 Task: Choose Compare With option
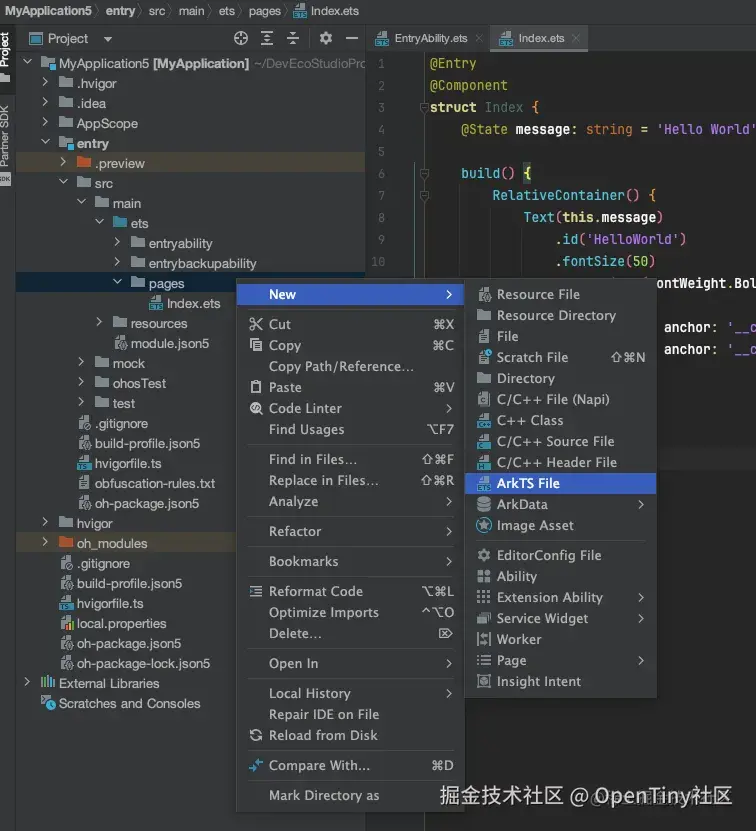pyautogui.click(x=350, y=765)
